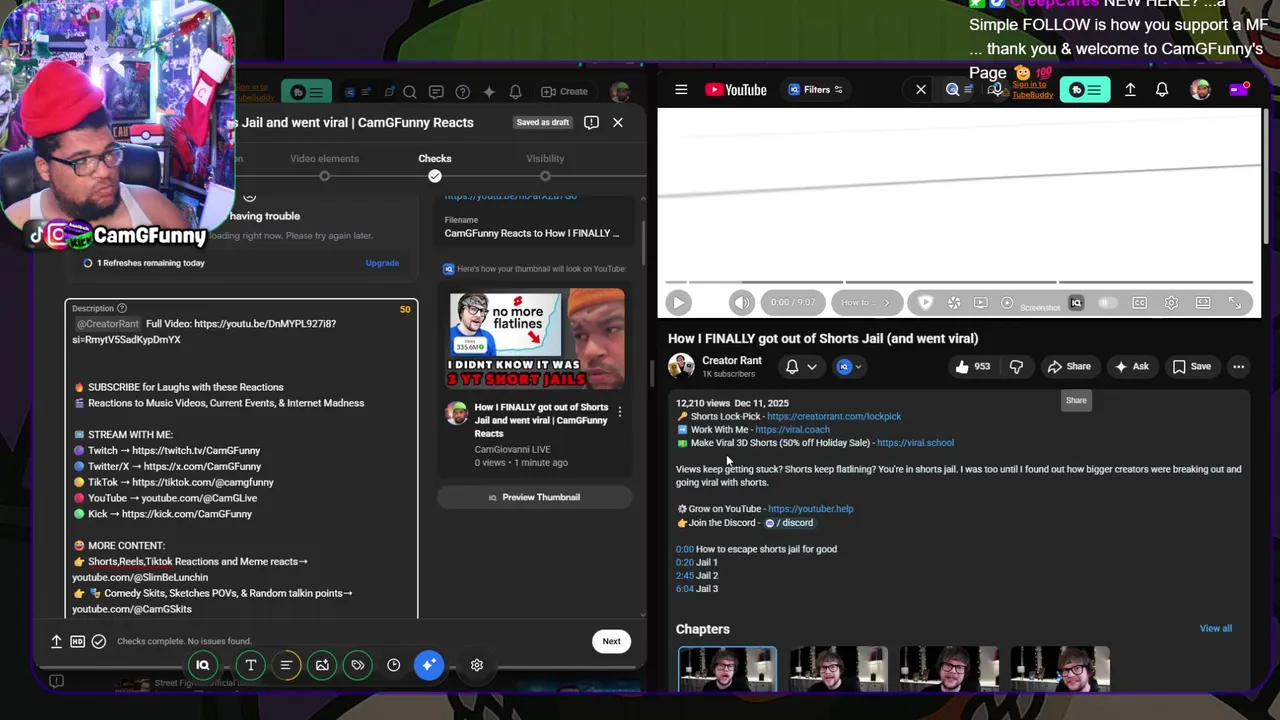Open View all chapters link
Image resolution: width=1280 pixels, height=720 pixels.
[x=1215, y=628]
